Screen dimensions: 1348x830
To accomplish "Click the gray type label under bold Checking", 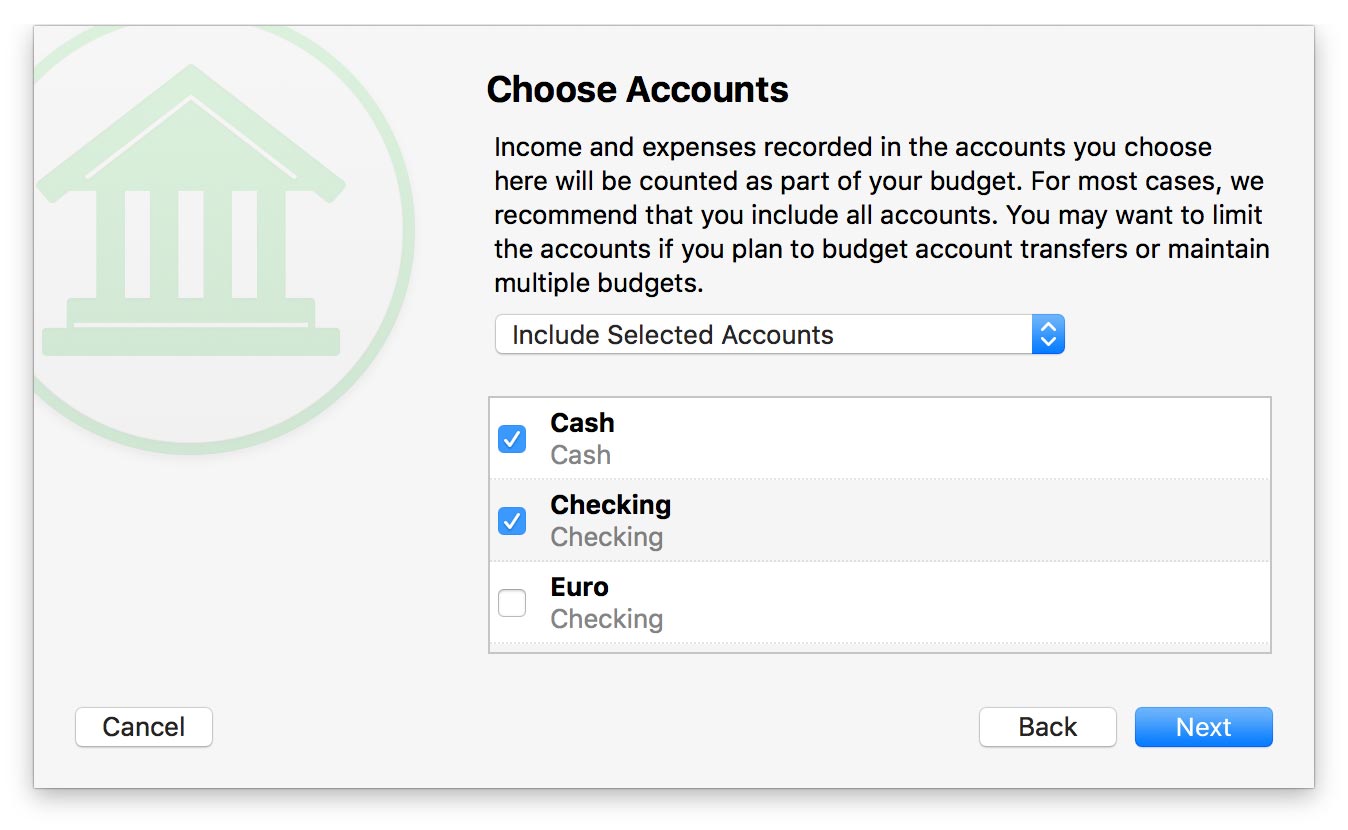I will [606, 537].
